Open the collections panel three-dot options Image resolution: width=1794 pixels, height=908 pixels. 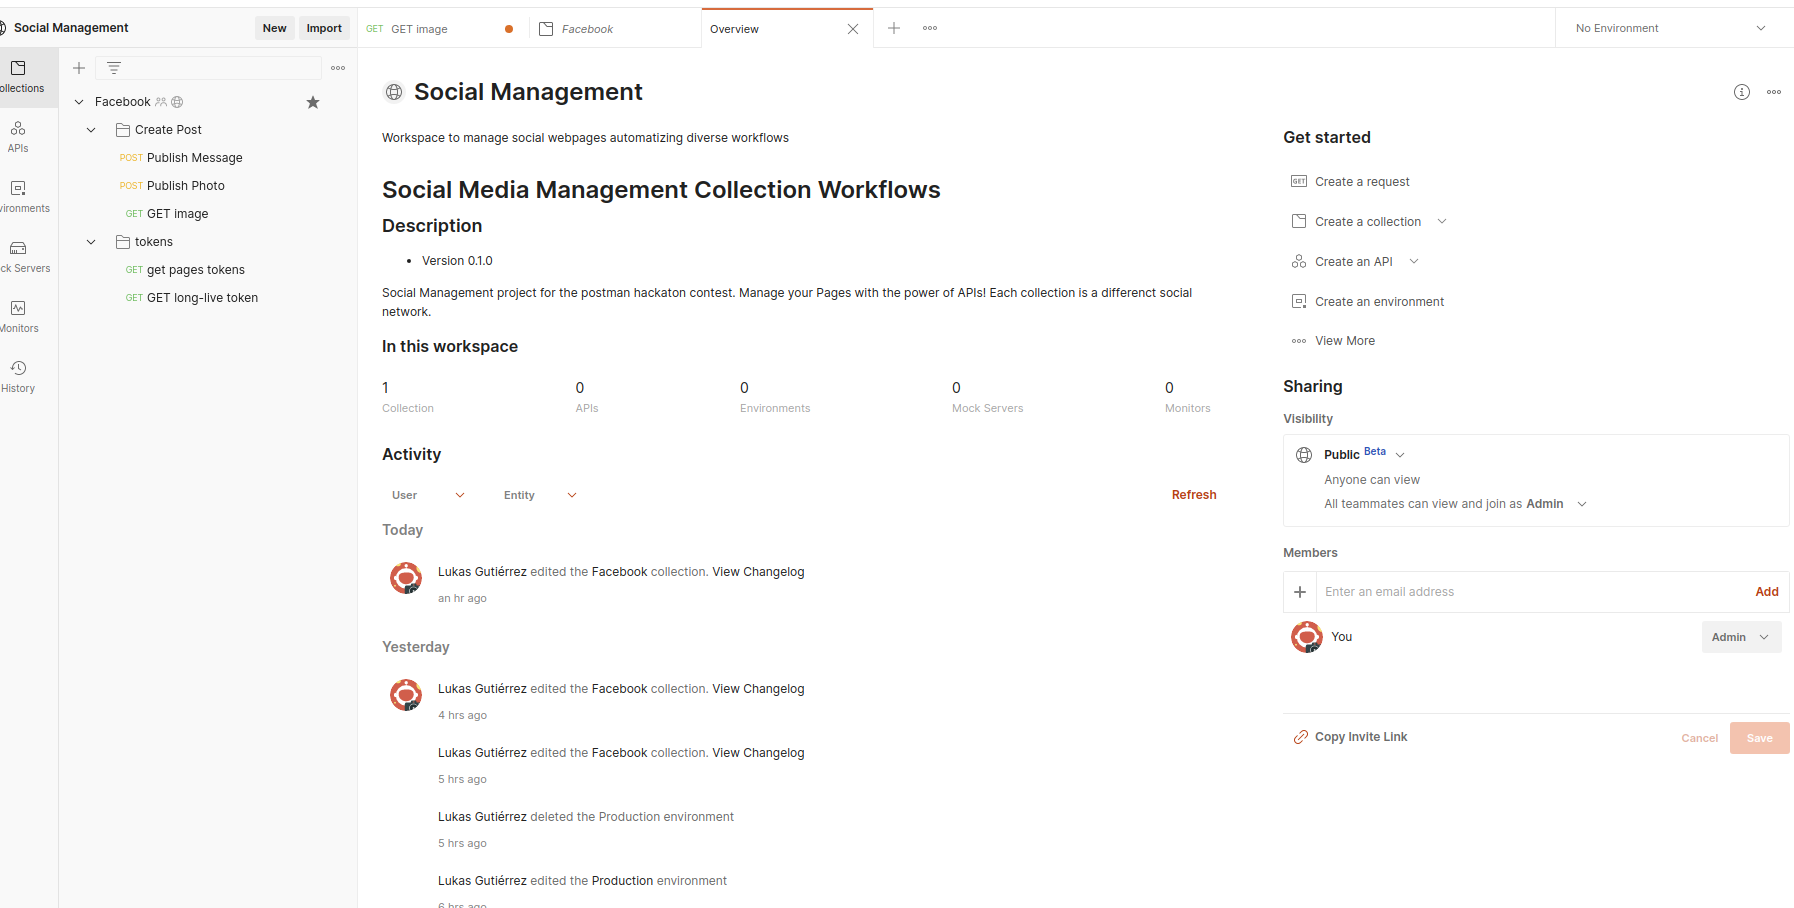point(338,68)
